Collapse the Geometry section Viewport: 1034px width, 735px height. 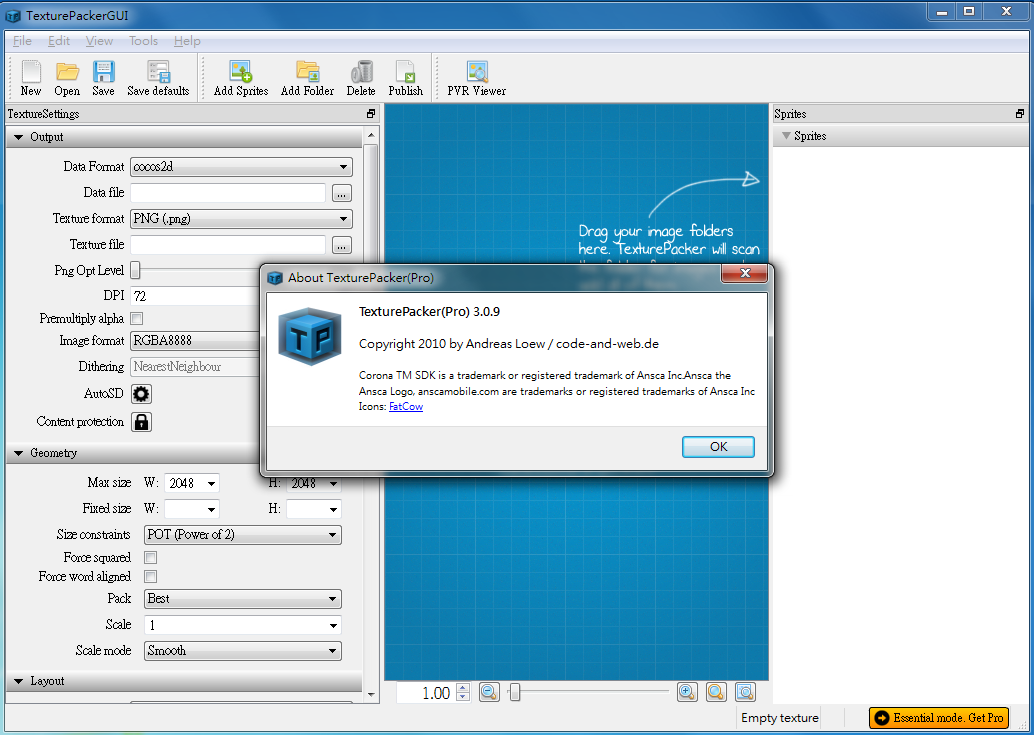pyautogui.click(x=18, y=453)
